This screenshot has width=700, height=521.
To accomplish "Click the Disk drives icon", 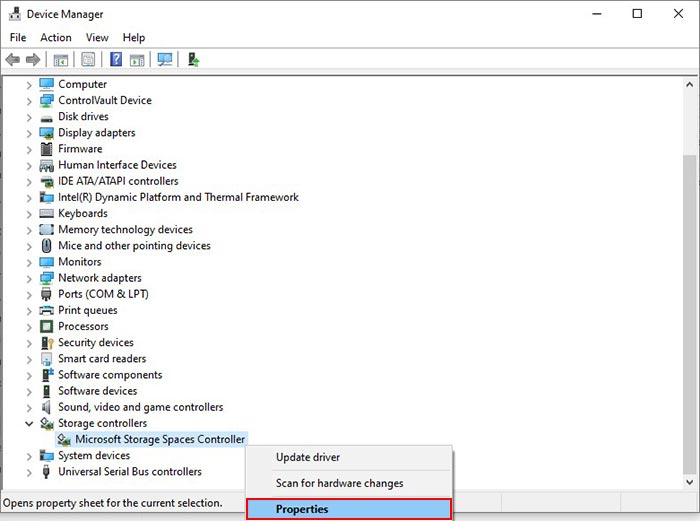I will (46, 118).
